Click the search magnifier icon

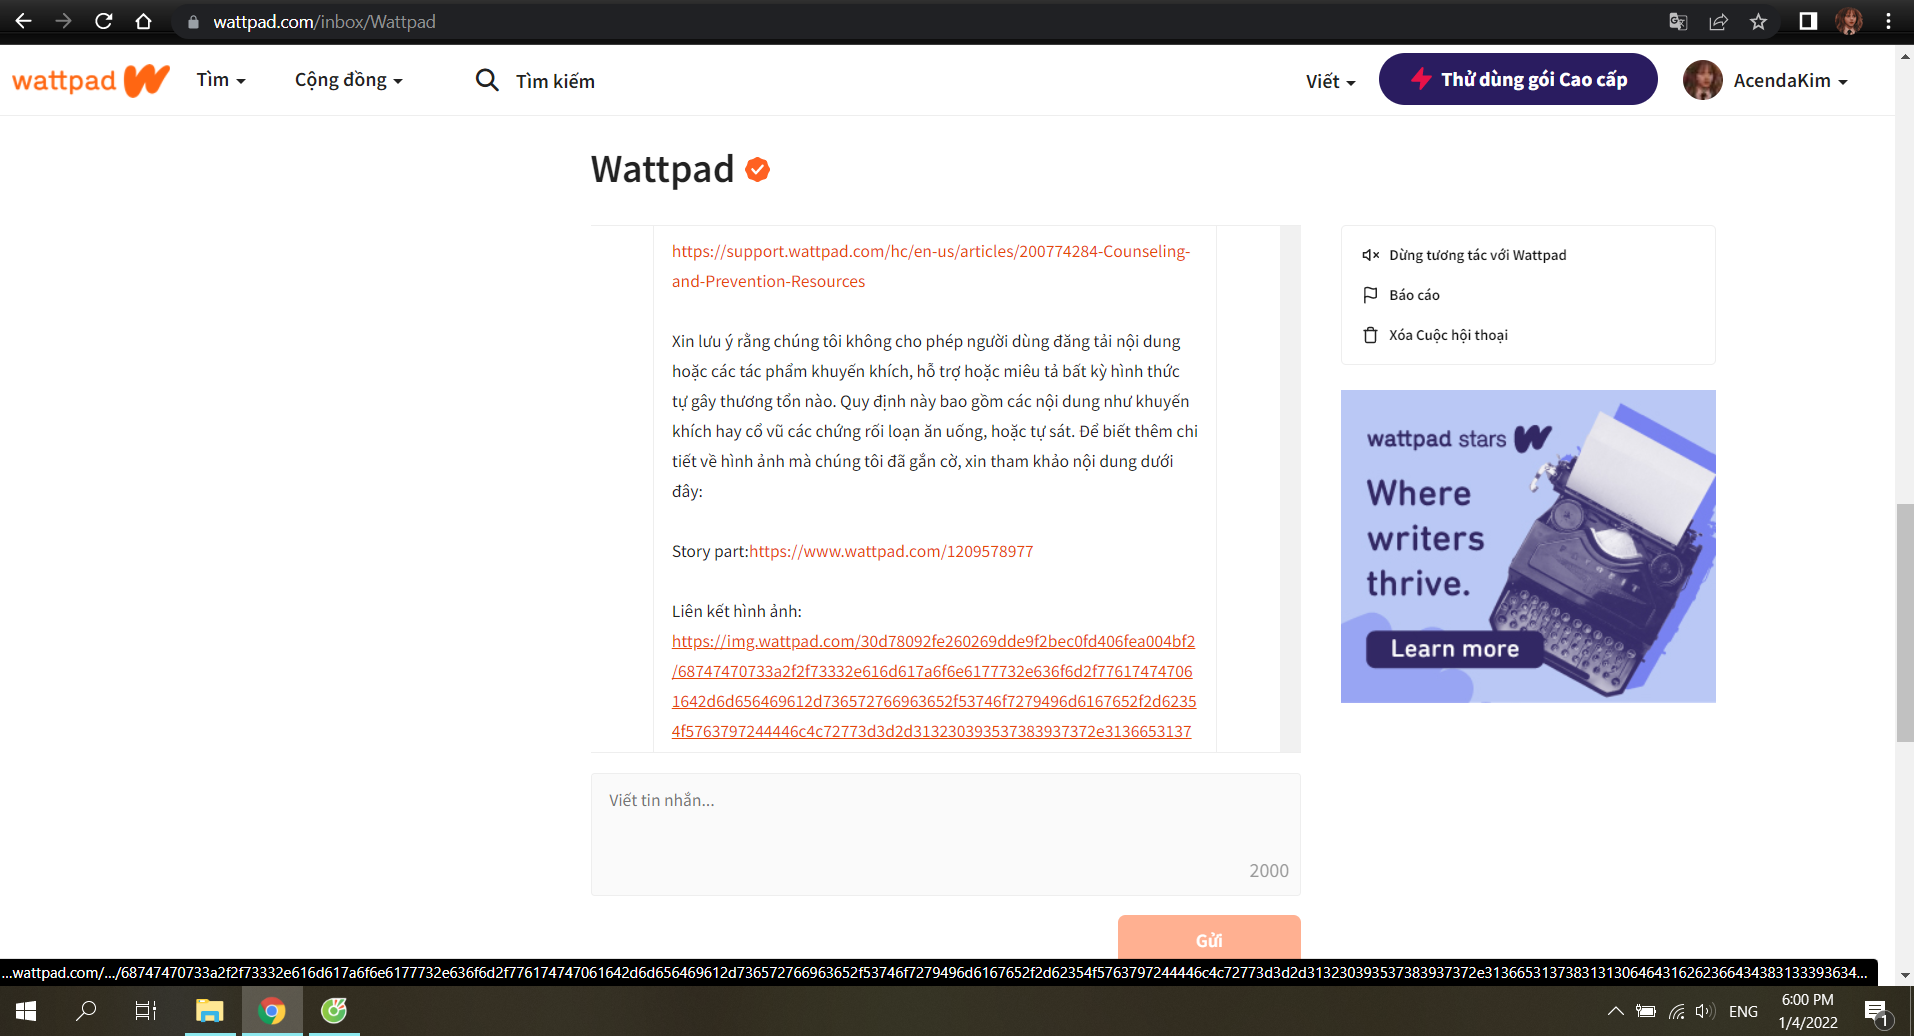[x=487, y=80]
